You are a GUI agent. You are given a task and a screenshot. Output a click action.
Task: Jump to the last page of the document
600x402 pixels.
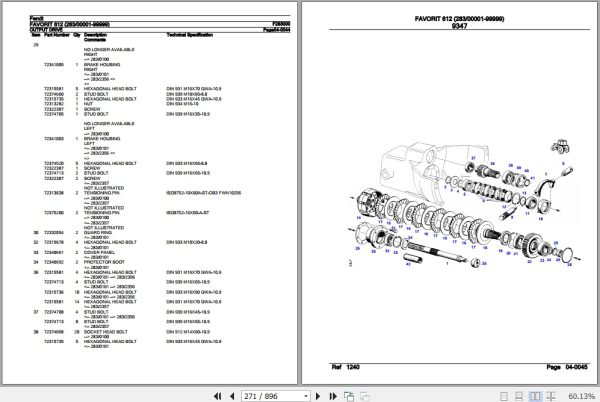(333, 396)
